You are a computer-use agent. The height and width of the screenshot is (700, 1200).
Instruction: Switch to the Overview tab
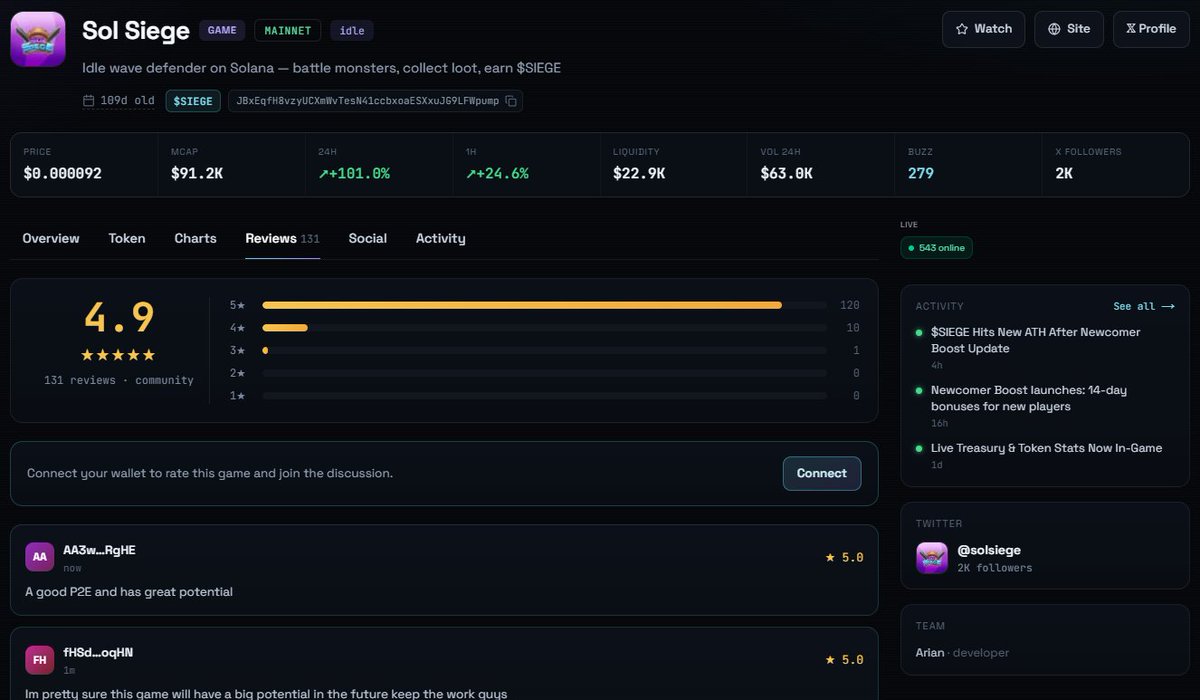click(x=51, y=238)
